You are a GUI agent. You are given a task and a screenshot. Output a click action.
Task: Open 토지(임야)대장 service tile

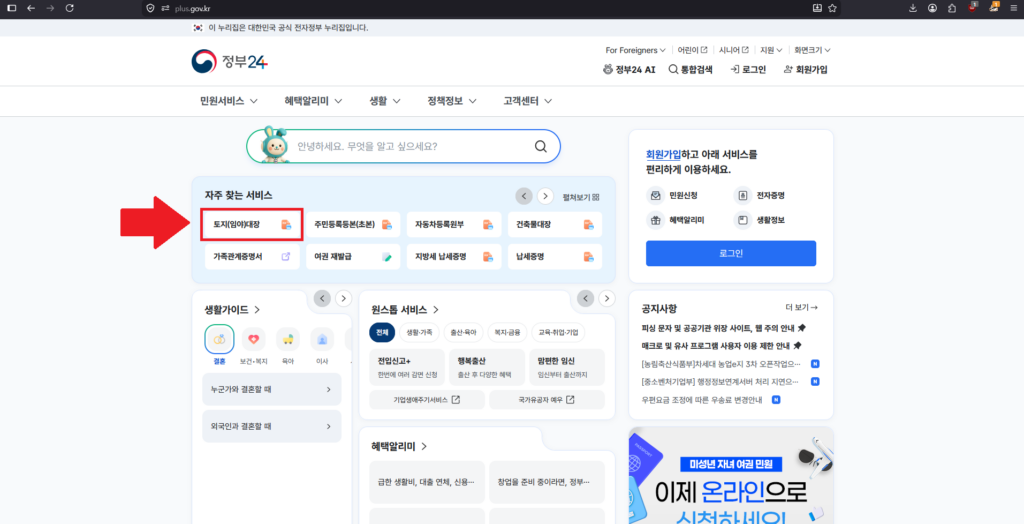tap(252, 224)
